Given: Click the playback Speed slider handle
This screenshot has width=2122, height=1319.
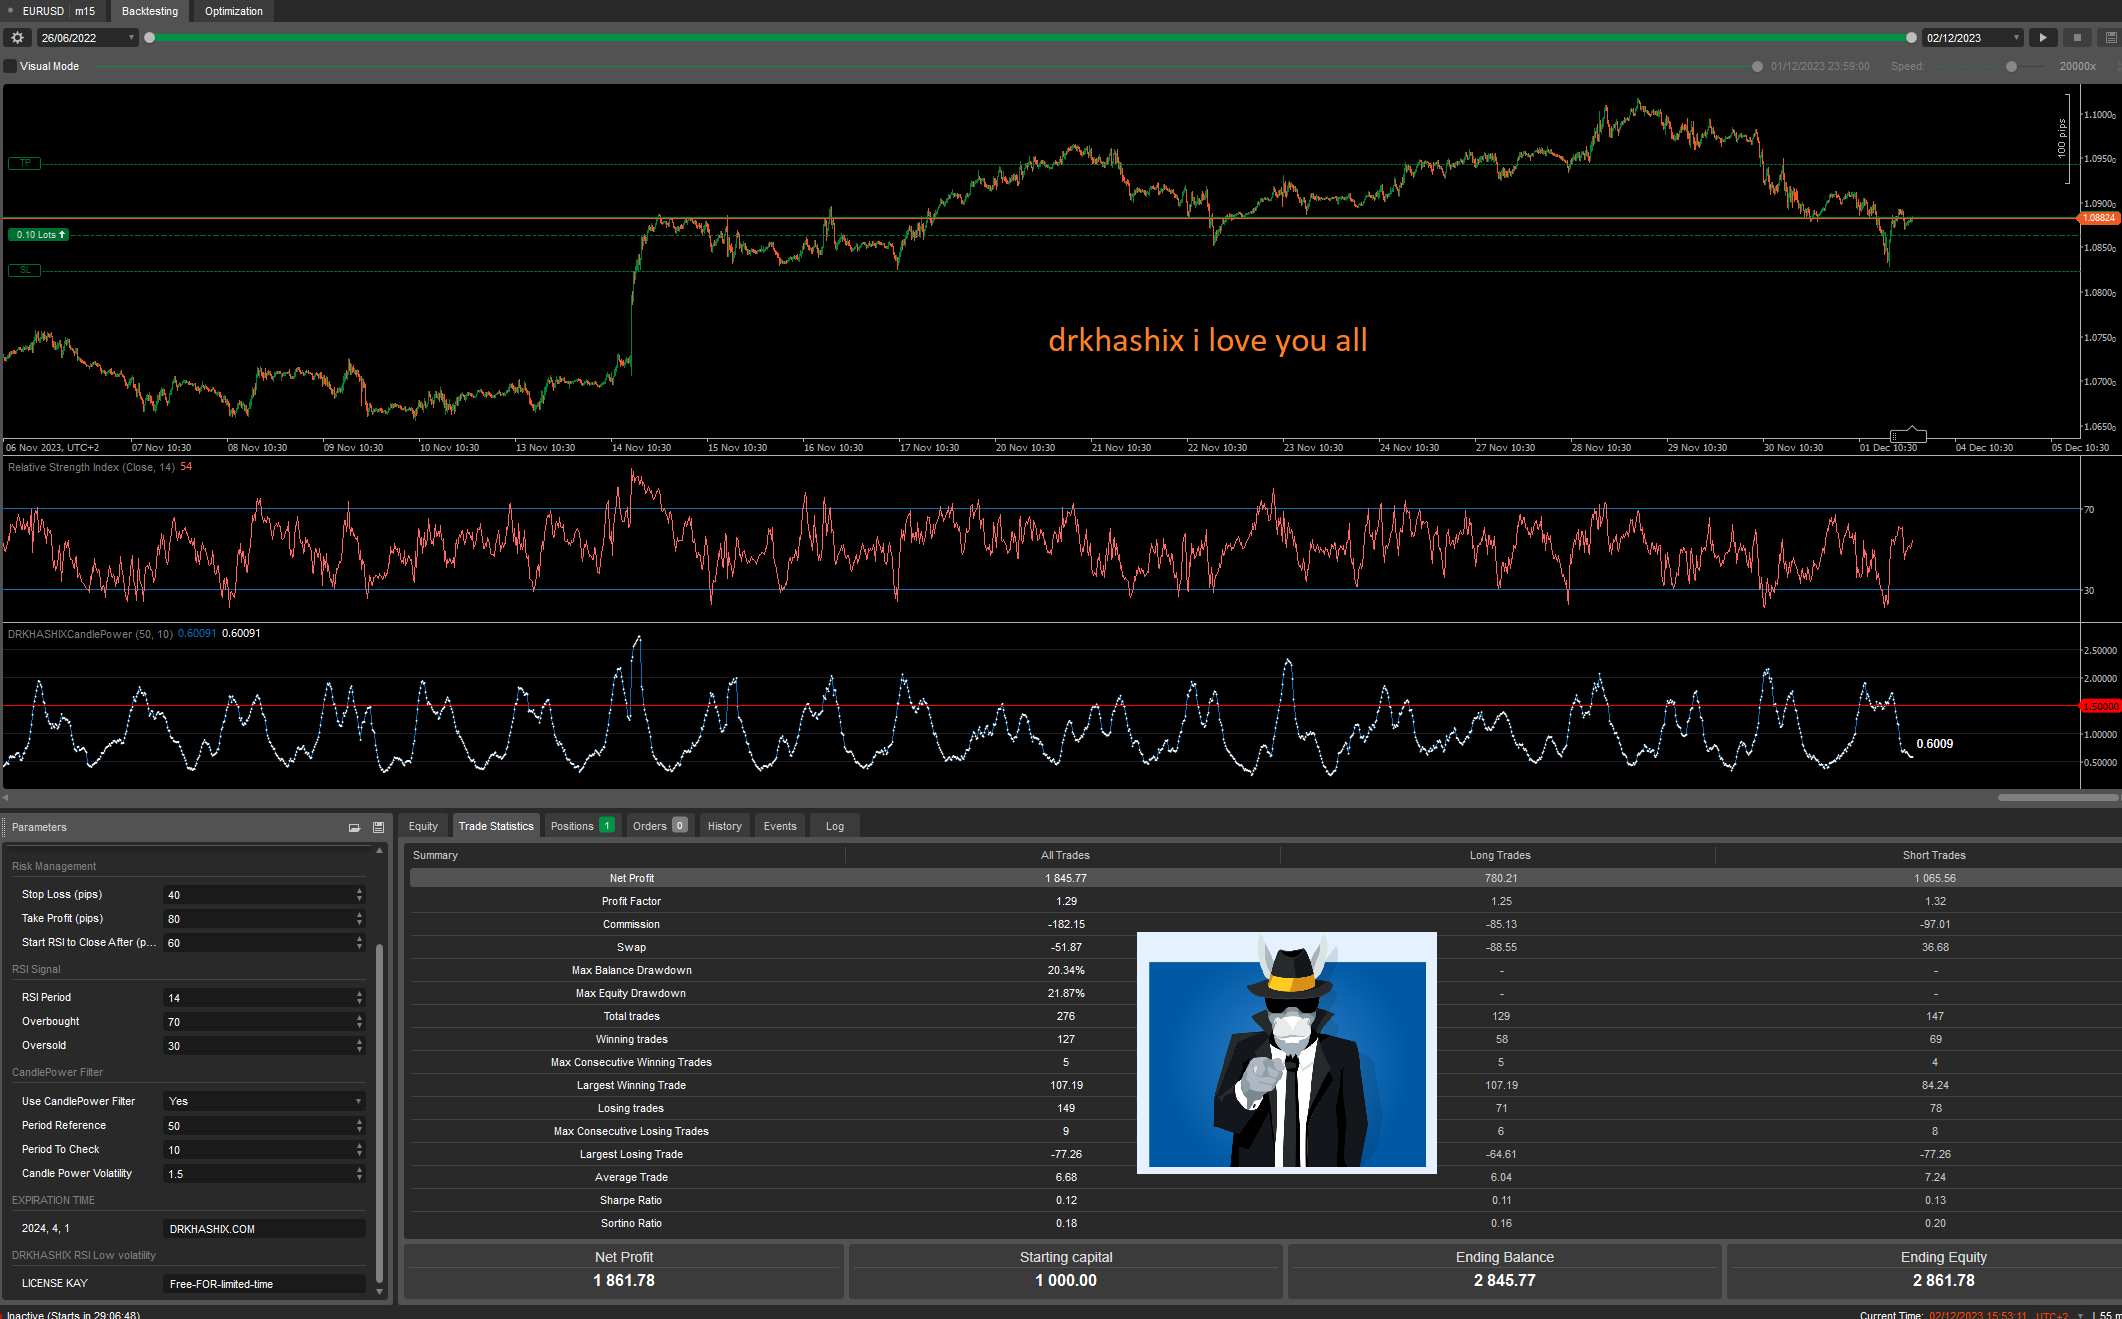Looking at the screenshot, I should click(2009, 66).
